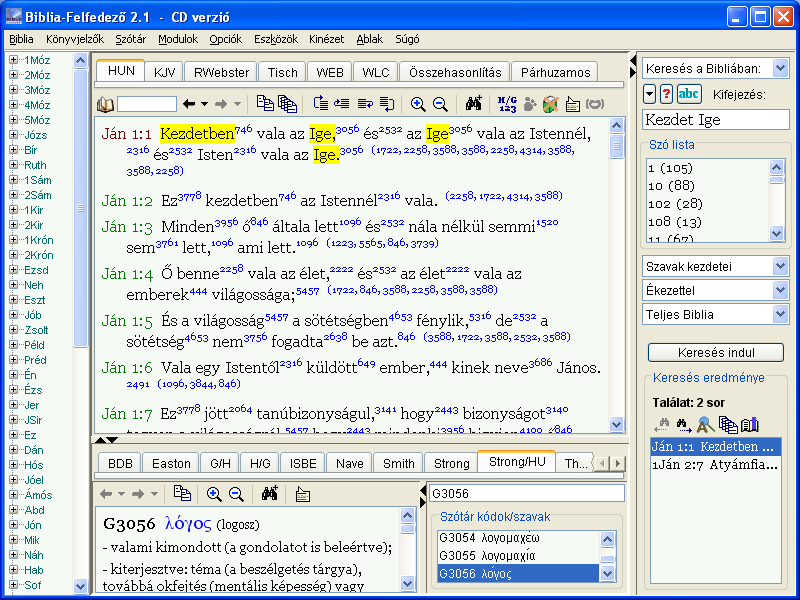The height and width of the screenshot is (600, 800).
Task: Select dictionary entry 'G3055 λογομαχία'
Action: click(x=518, y=556)
